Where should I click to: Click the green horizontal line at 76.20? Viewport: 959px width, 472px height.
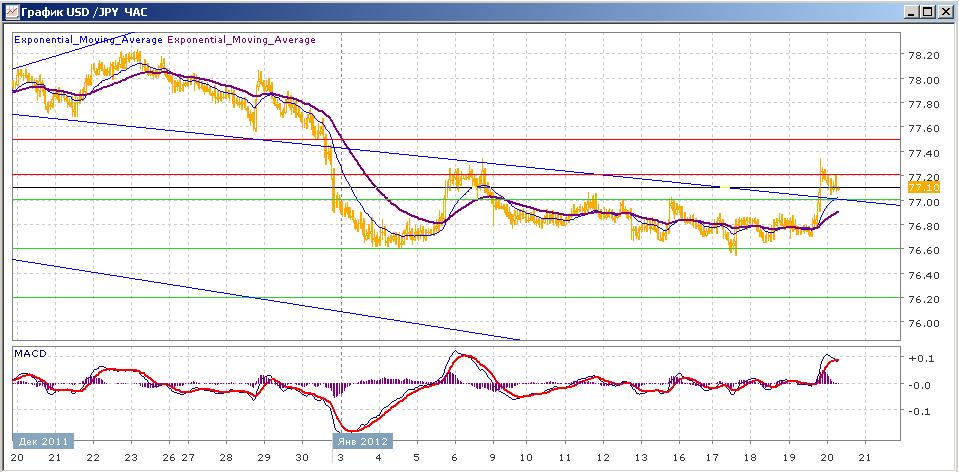457,297
